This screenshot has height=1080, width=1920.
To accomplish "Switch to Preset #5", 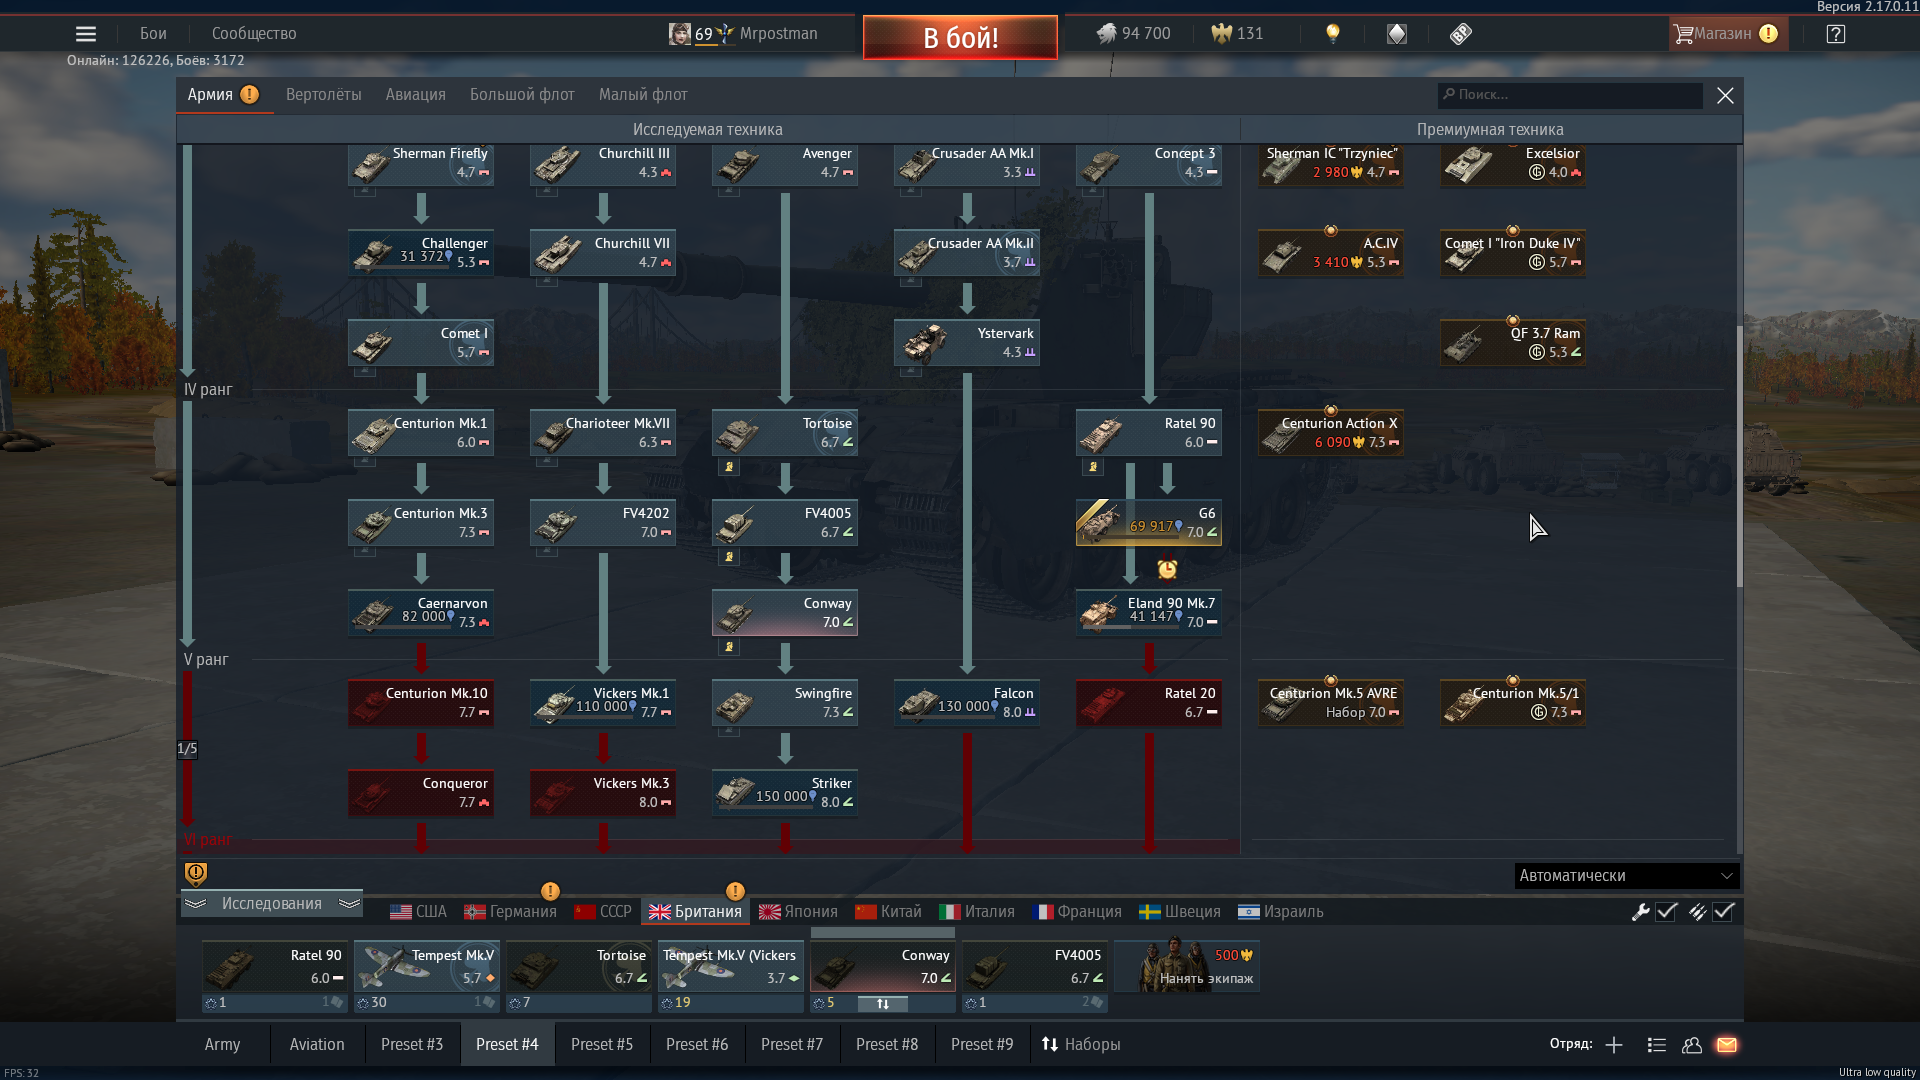I will [x=602, y=1044].
